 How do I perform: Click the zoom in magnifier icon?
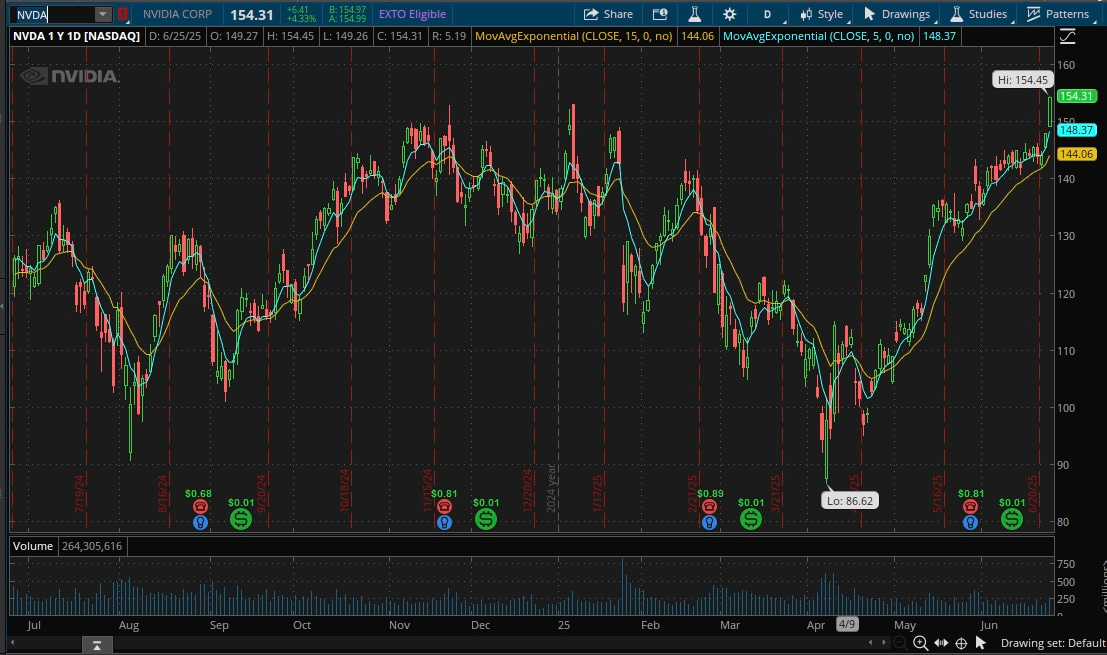(921, 643)
